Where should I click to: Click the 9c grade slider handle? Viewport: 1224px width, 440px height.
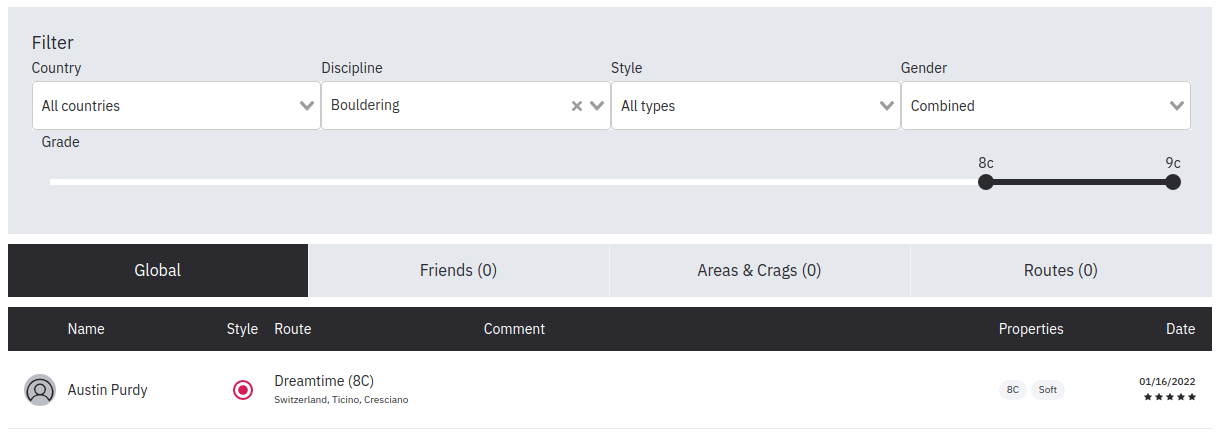pyautogui.click(x=1173, y=182)
